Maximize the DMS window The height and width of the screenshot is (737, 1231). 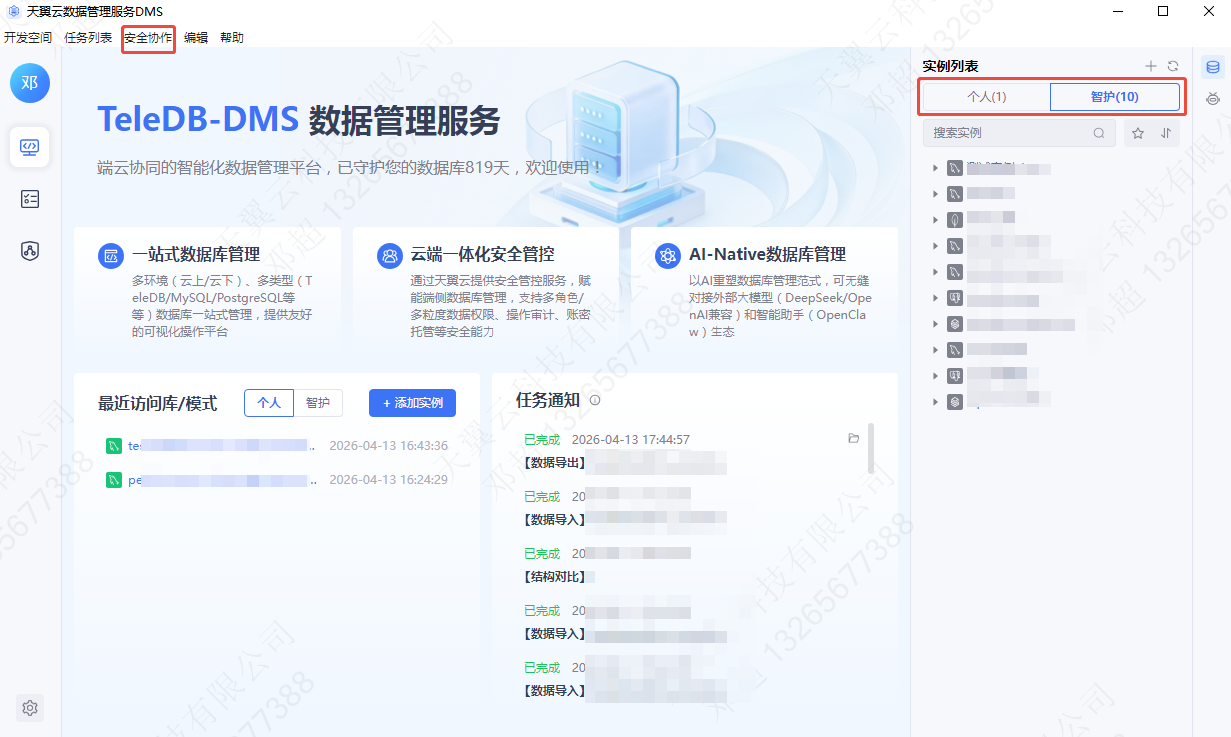tap(1163, 11)
